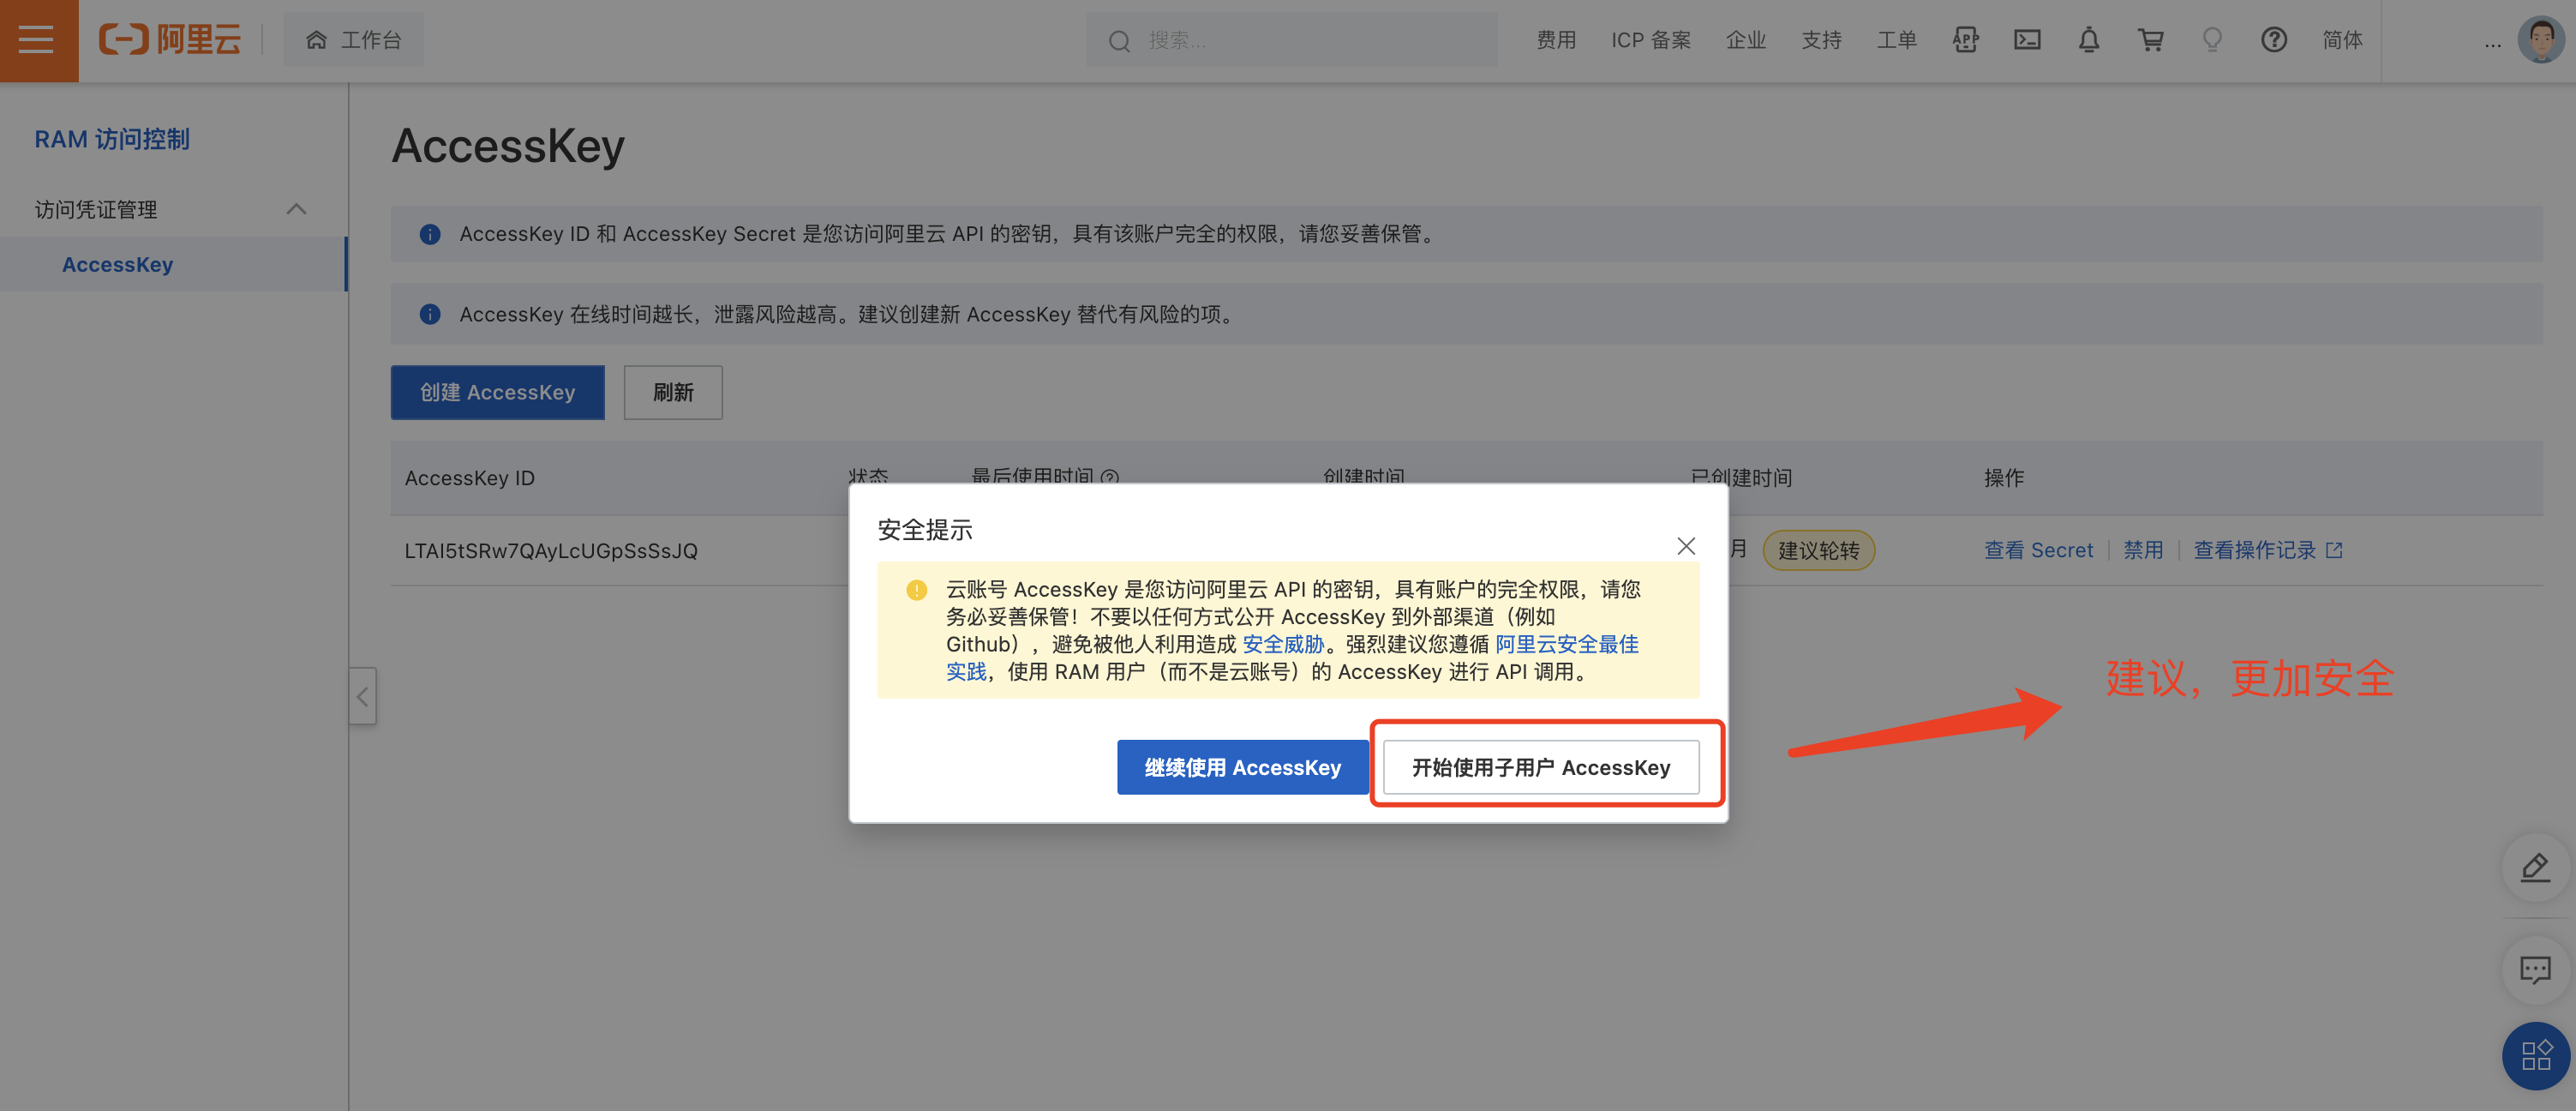2576x1111 pixels.
Task: Open the help question mark icon
Action: [2273, 40]
